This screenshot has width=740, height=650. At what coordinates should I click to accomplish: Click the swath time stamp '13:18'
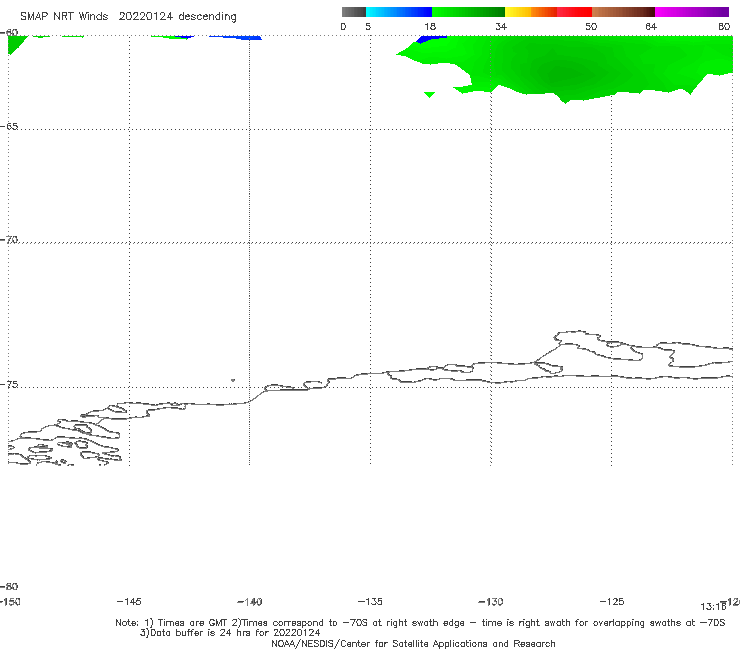click(713, 607)
